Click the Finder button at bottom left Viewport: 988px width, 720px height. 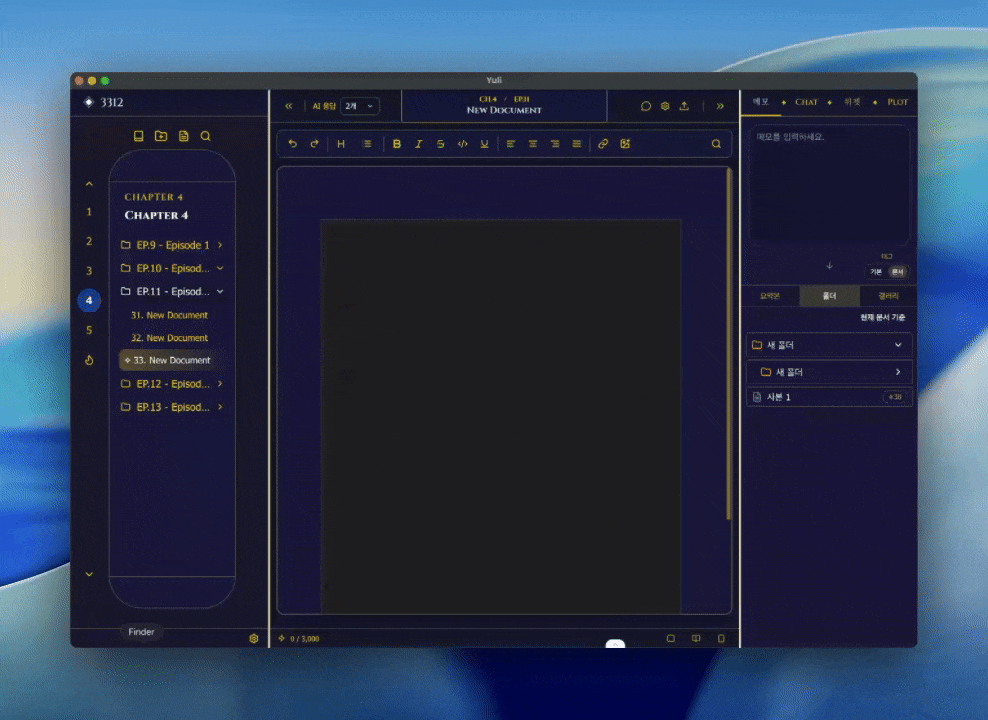[x=141, y=632]
